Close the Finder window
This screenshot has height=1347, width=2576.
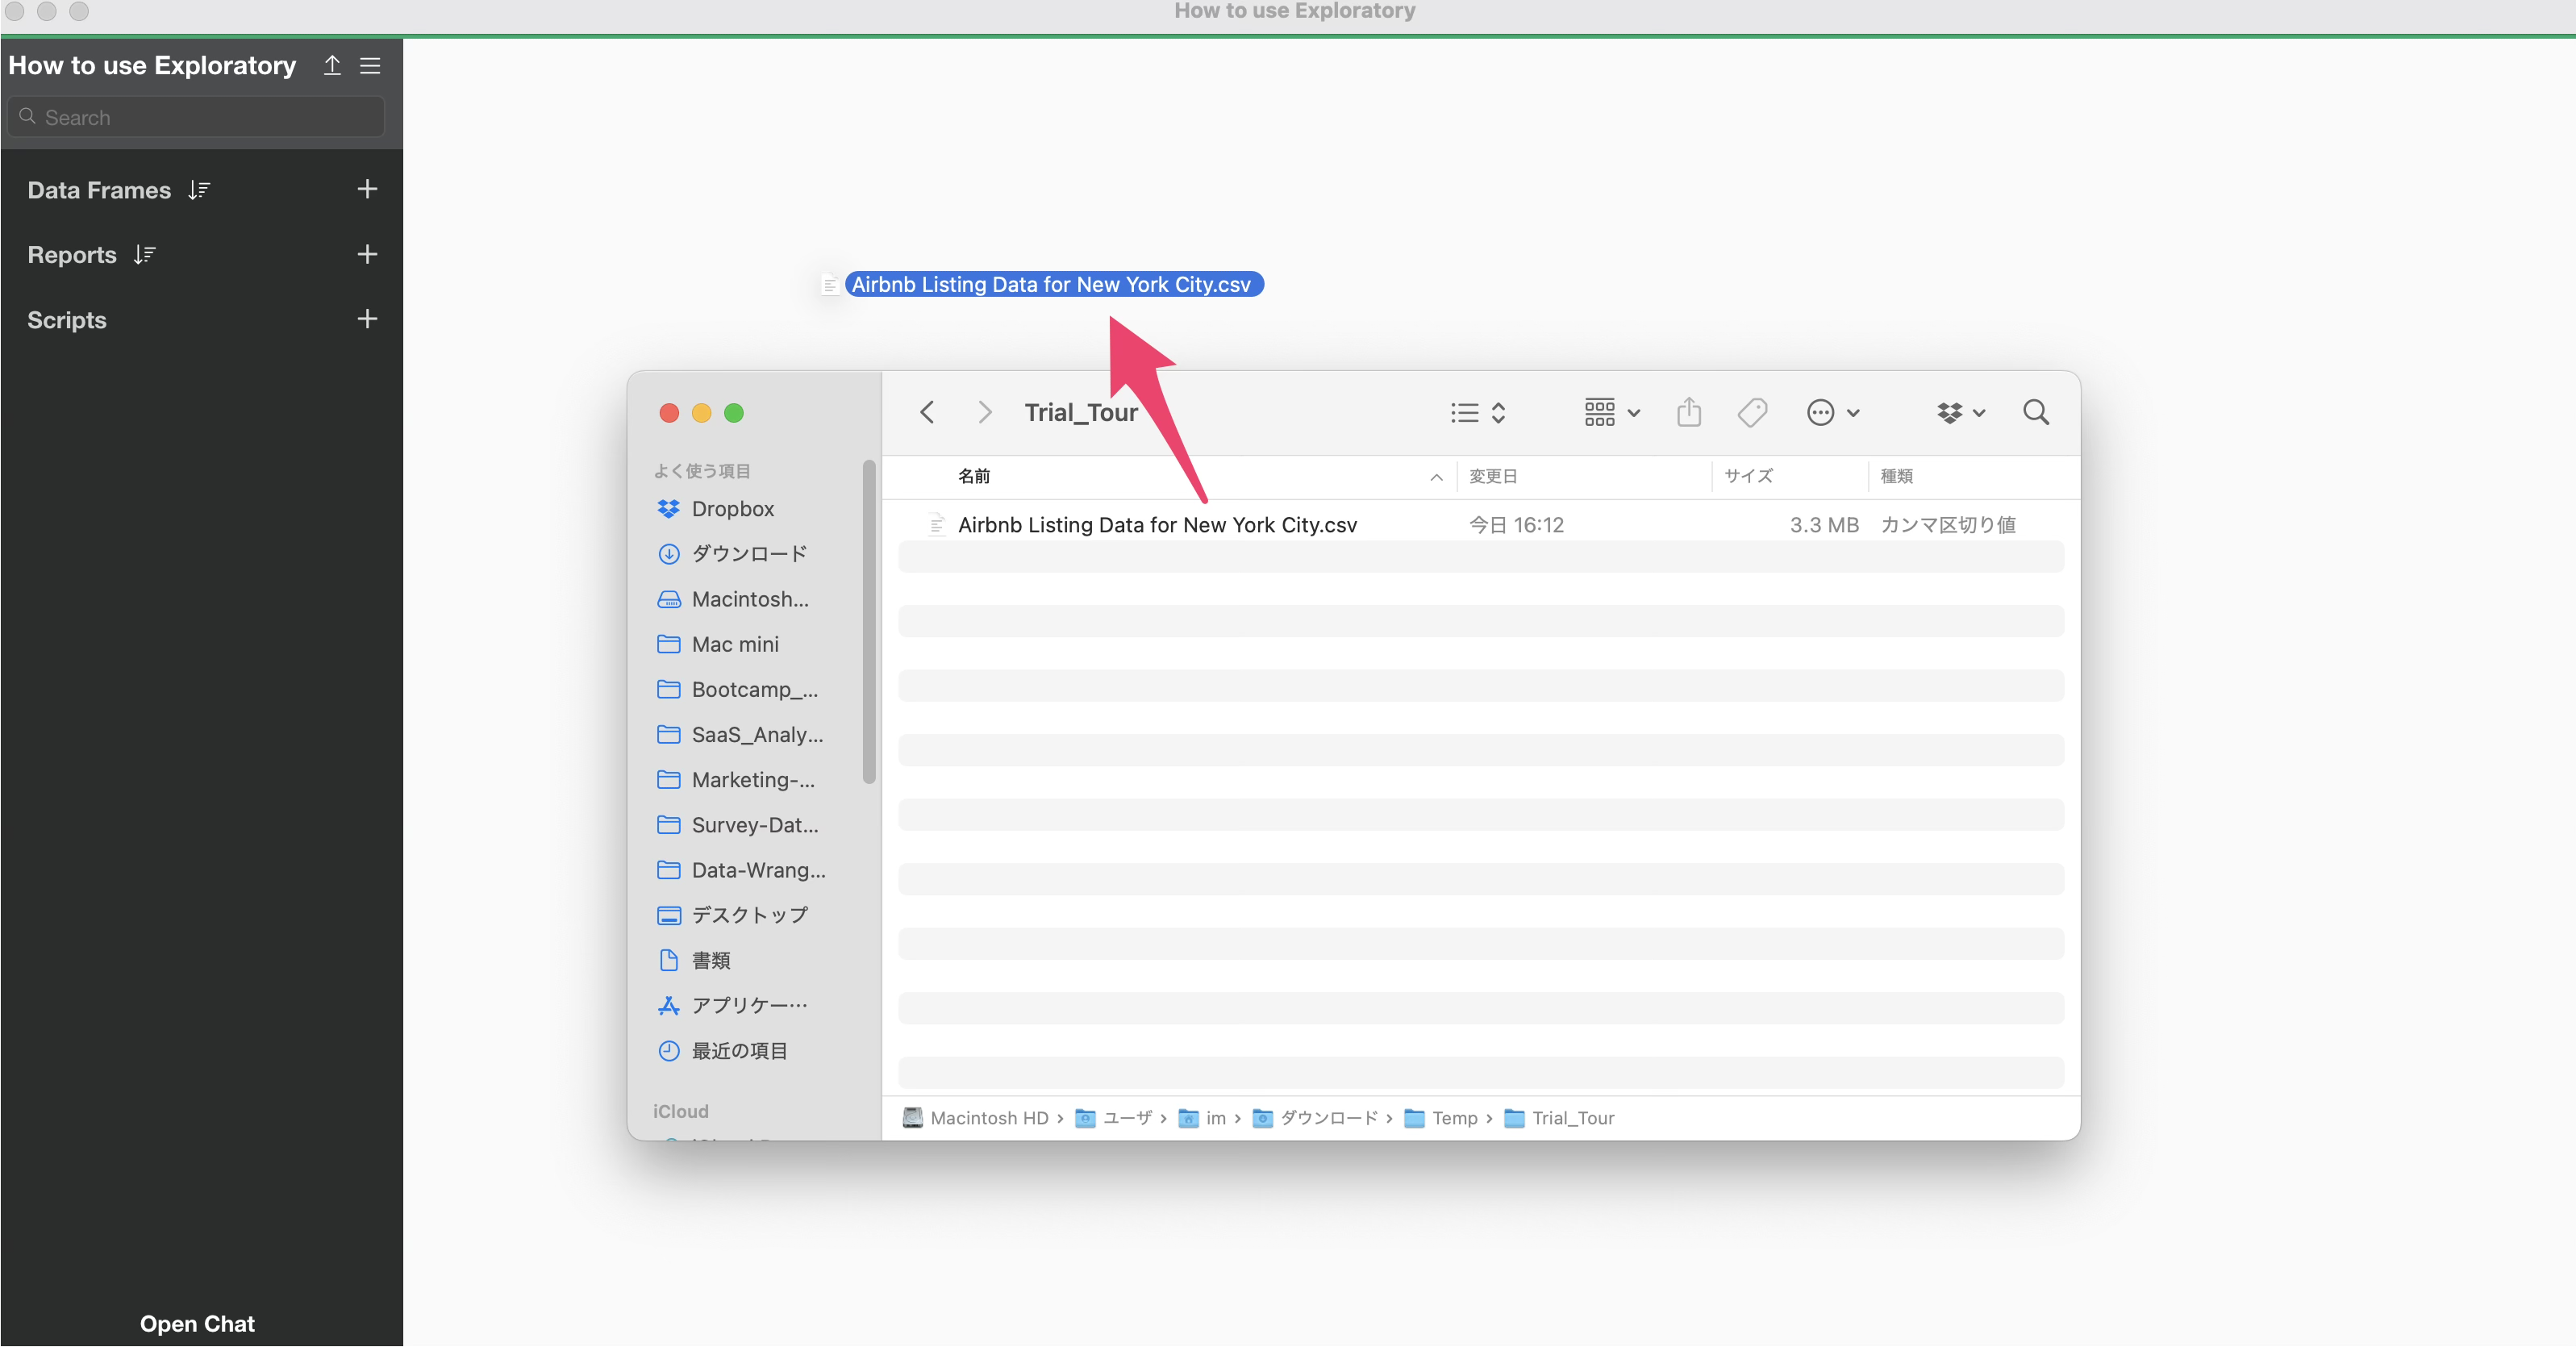click(669, 413)
